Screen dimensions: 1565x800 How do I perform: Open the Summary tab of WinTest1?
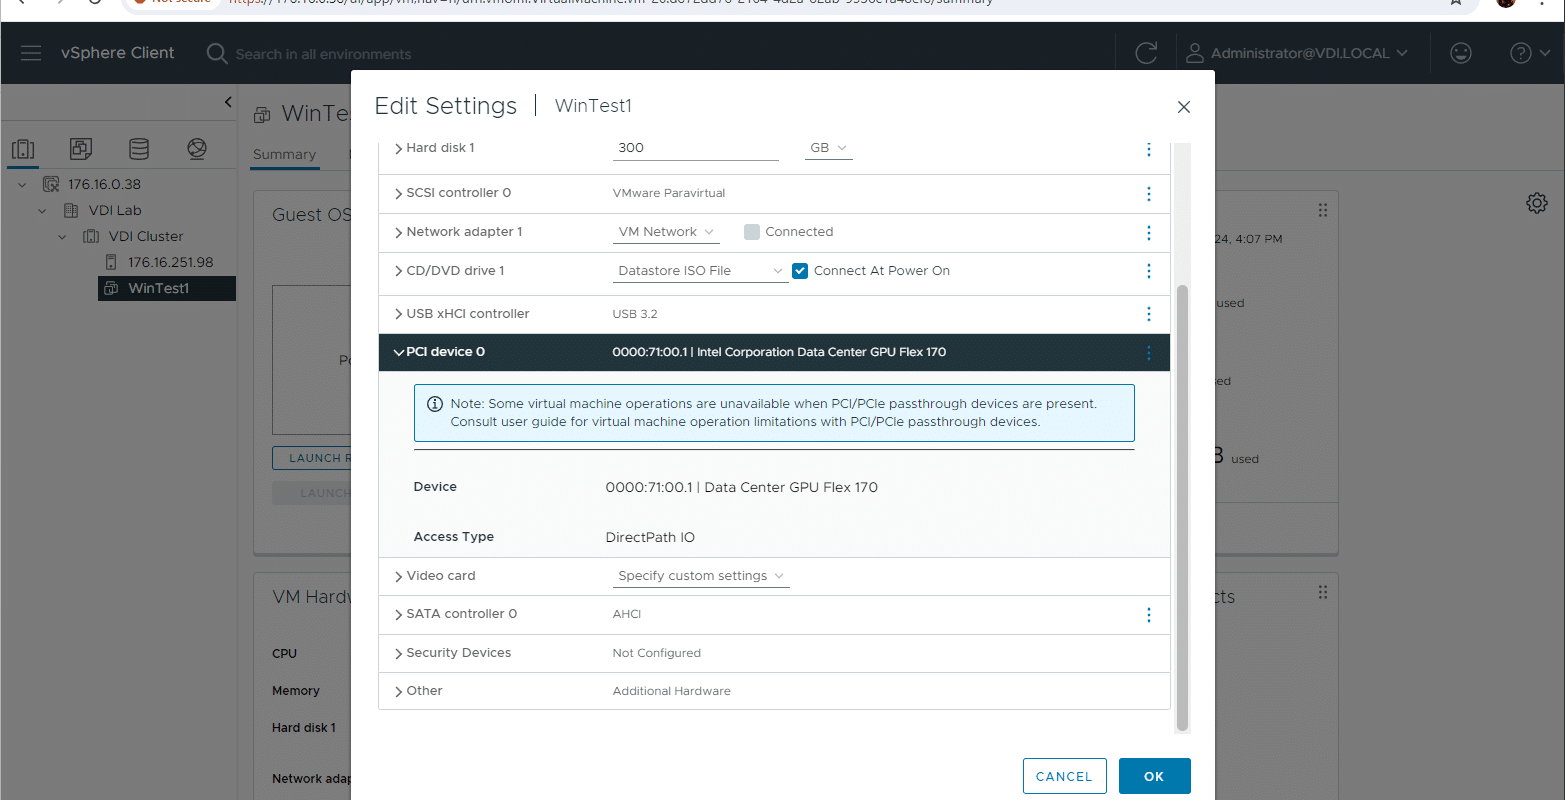coord(284,154)
